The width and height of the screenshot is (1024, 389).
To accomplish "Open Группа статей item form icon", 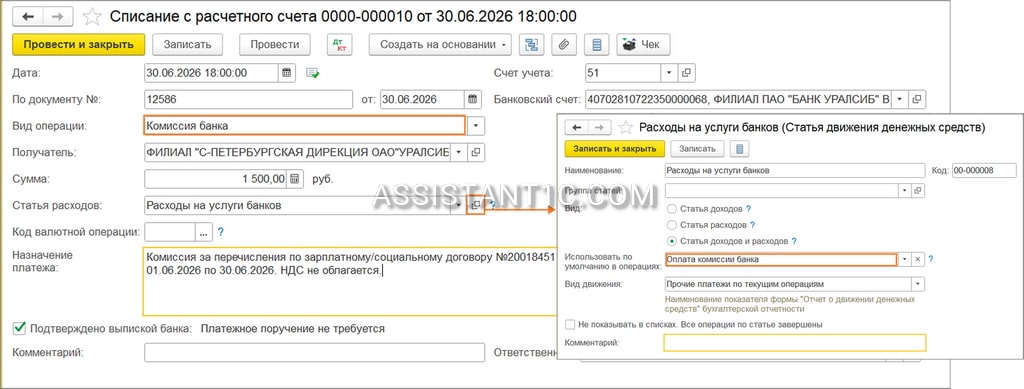I will tap(918, 191).
